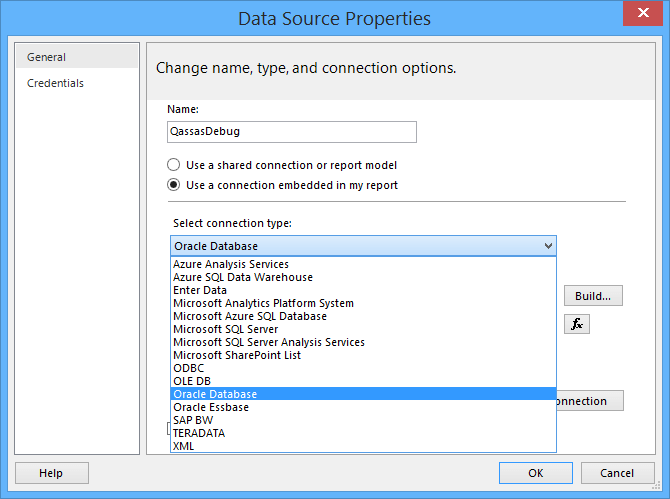Choose Microsoft SQL Server connection type
Image resolution: width=670 pixels, height=499 pixels.
(x=364, y=329)
